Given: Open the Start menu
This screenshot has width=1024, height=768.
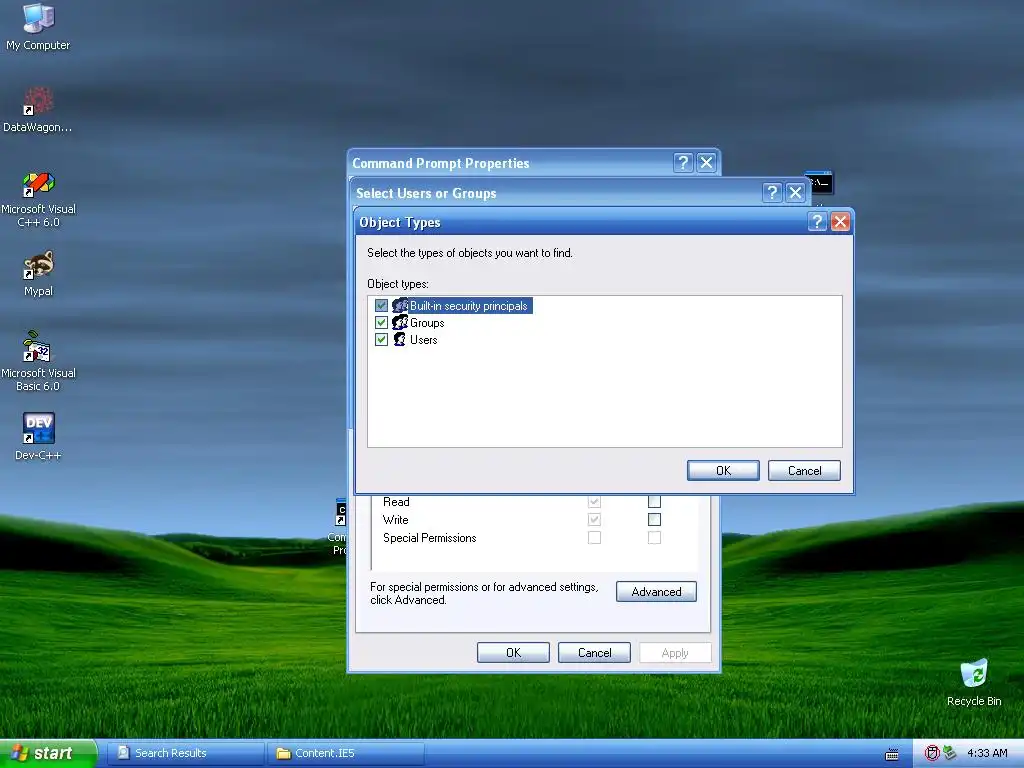Looking at the screenshot, I should coord(48,753).
